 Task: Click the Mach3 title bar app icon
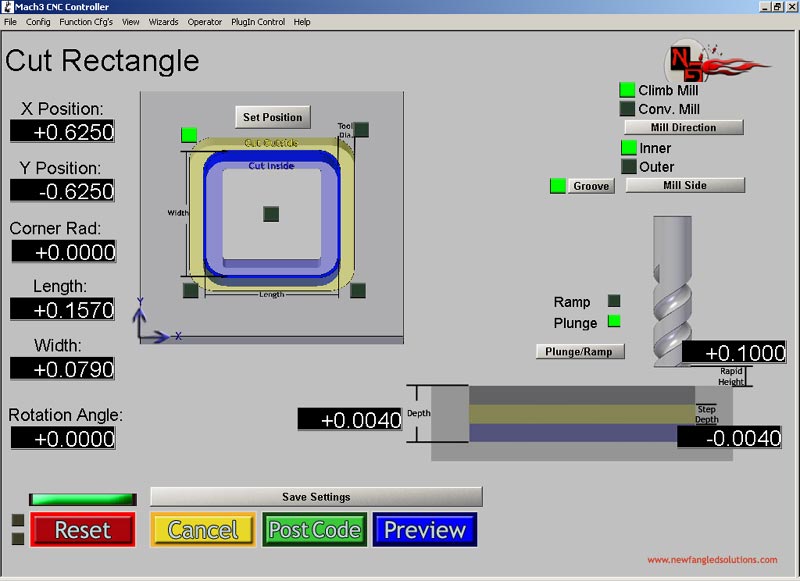[x=8, y=7]
